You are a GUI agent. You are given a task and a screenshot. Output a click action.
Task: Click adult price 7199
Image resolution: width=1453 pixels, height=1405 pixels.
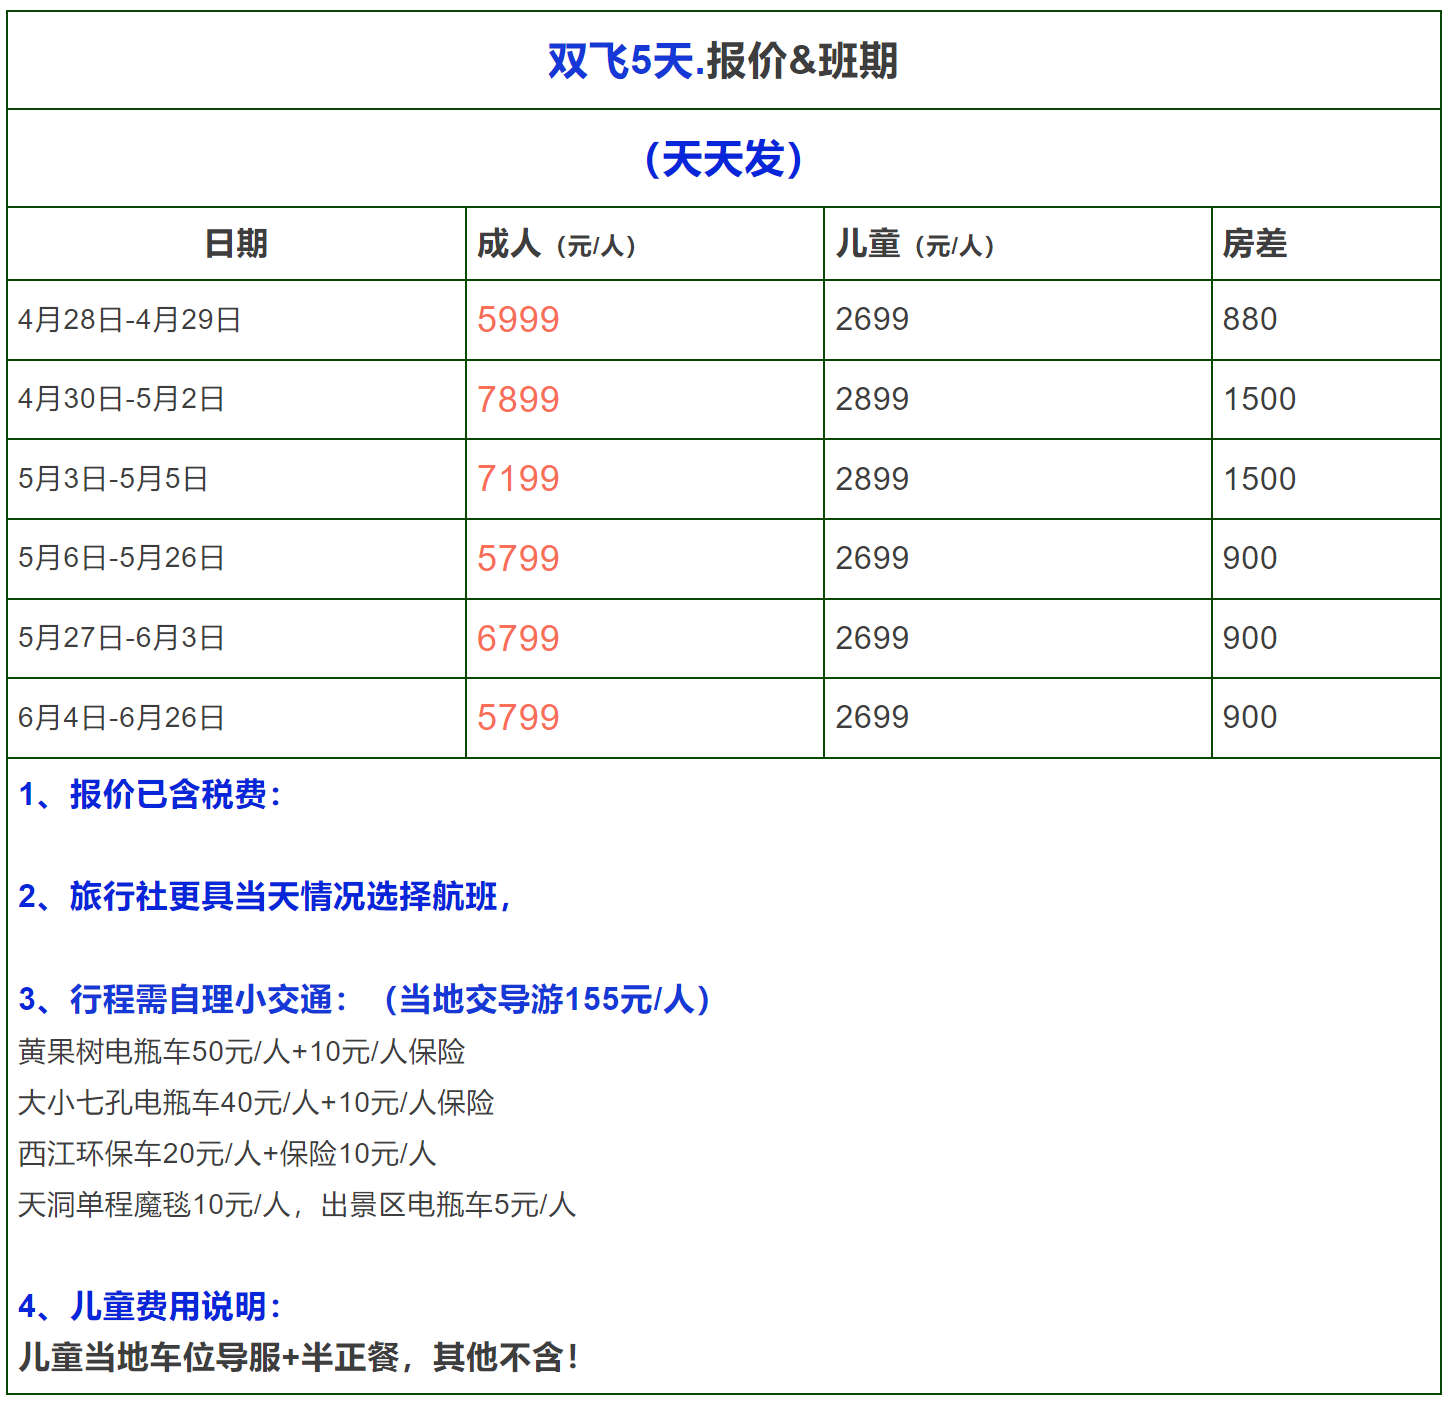coord(518,479)
